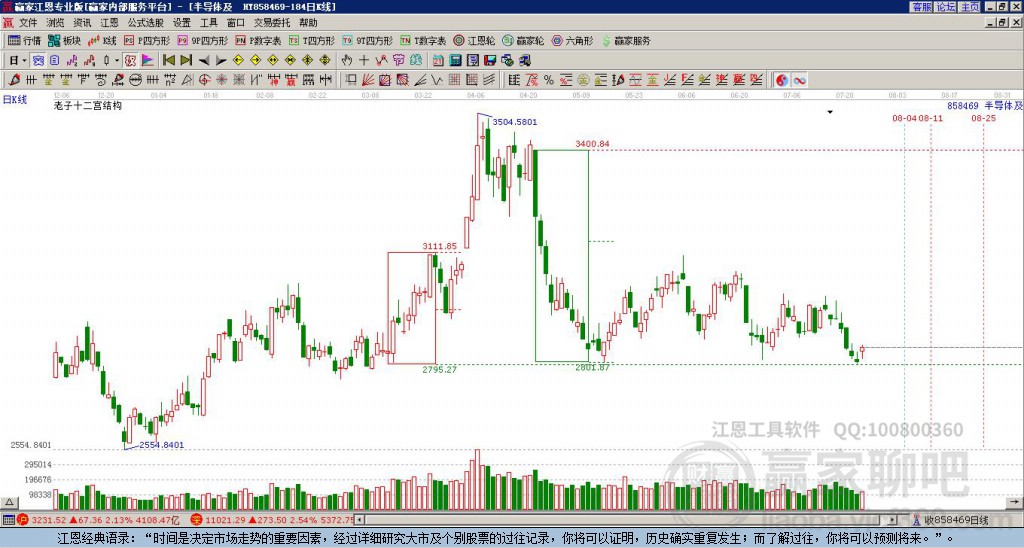Screen dimensions: 1024x548
Task: Open the 交易委托 menu
Action: pyautogui.click(x=272, y=23)
